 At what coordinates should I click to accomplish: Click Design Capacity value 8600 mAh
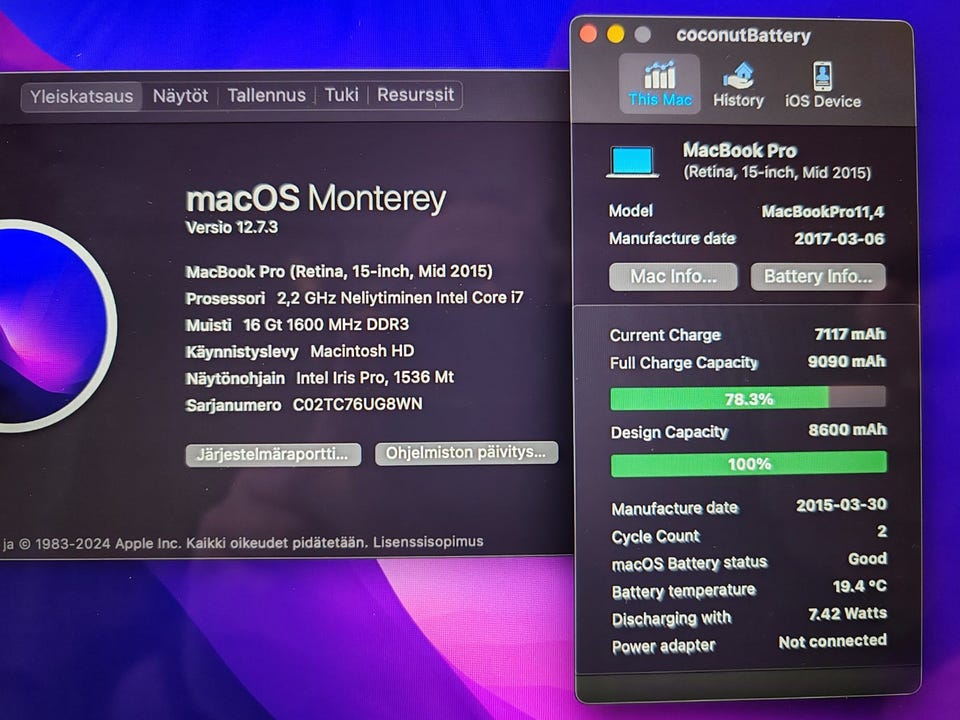[847, 430]
